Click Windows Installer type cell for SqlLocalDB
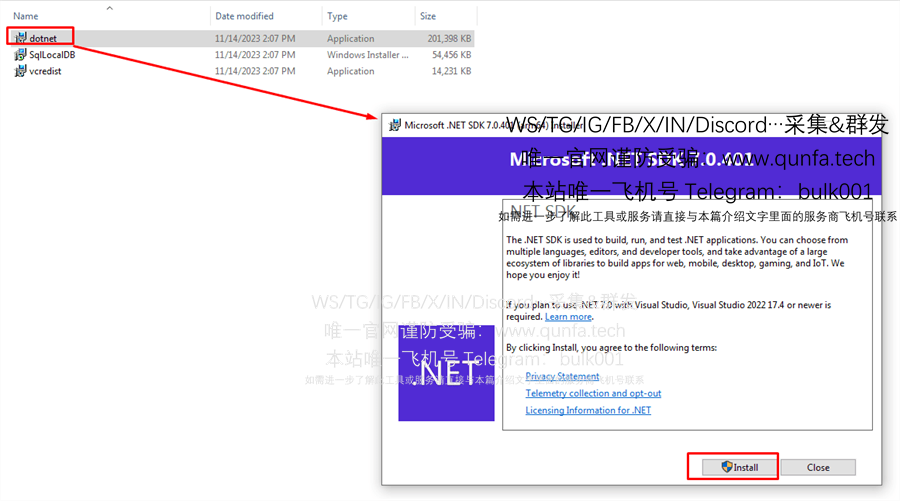 click(x=368, y=55)
